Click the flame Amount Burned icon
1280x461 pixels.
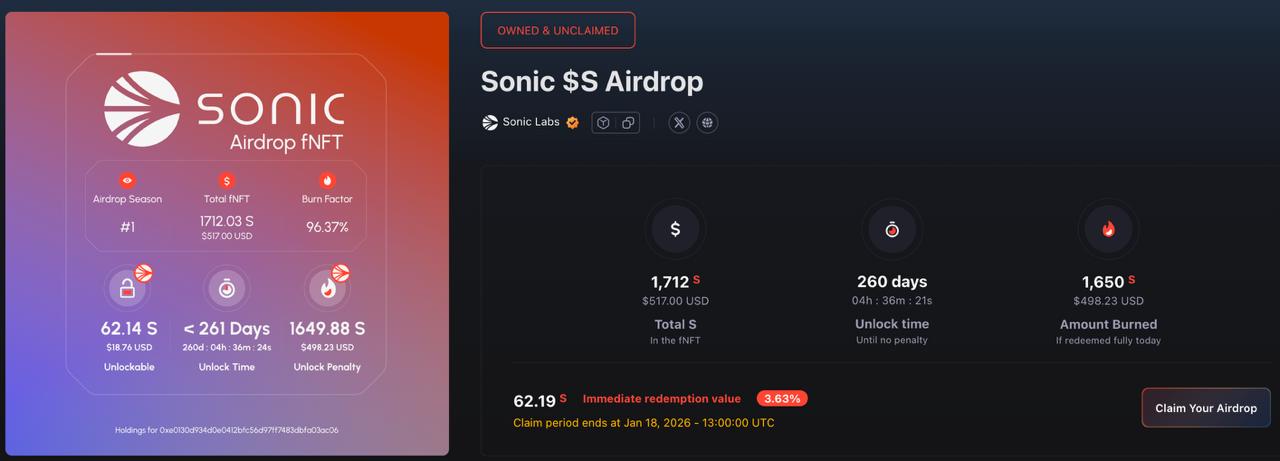click(x=1108, y=229)
